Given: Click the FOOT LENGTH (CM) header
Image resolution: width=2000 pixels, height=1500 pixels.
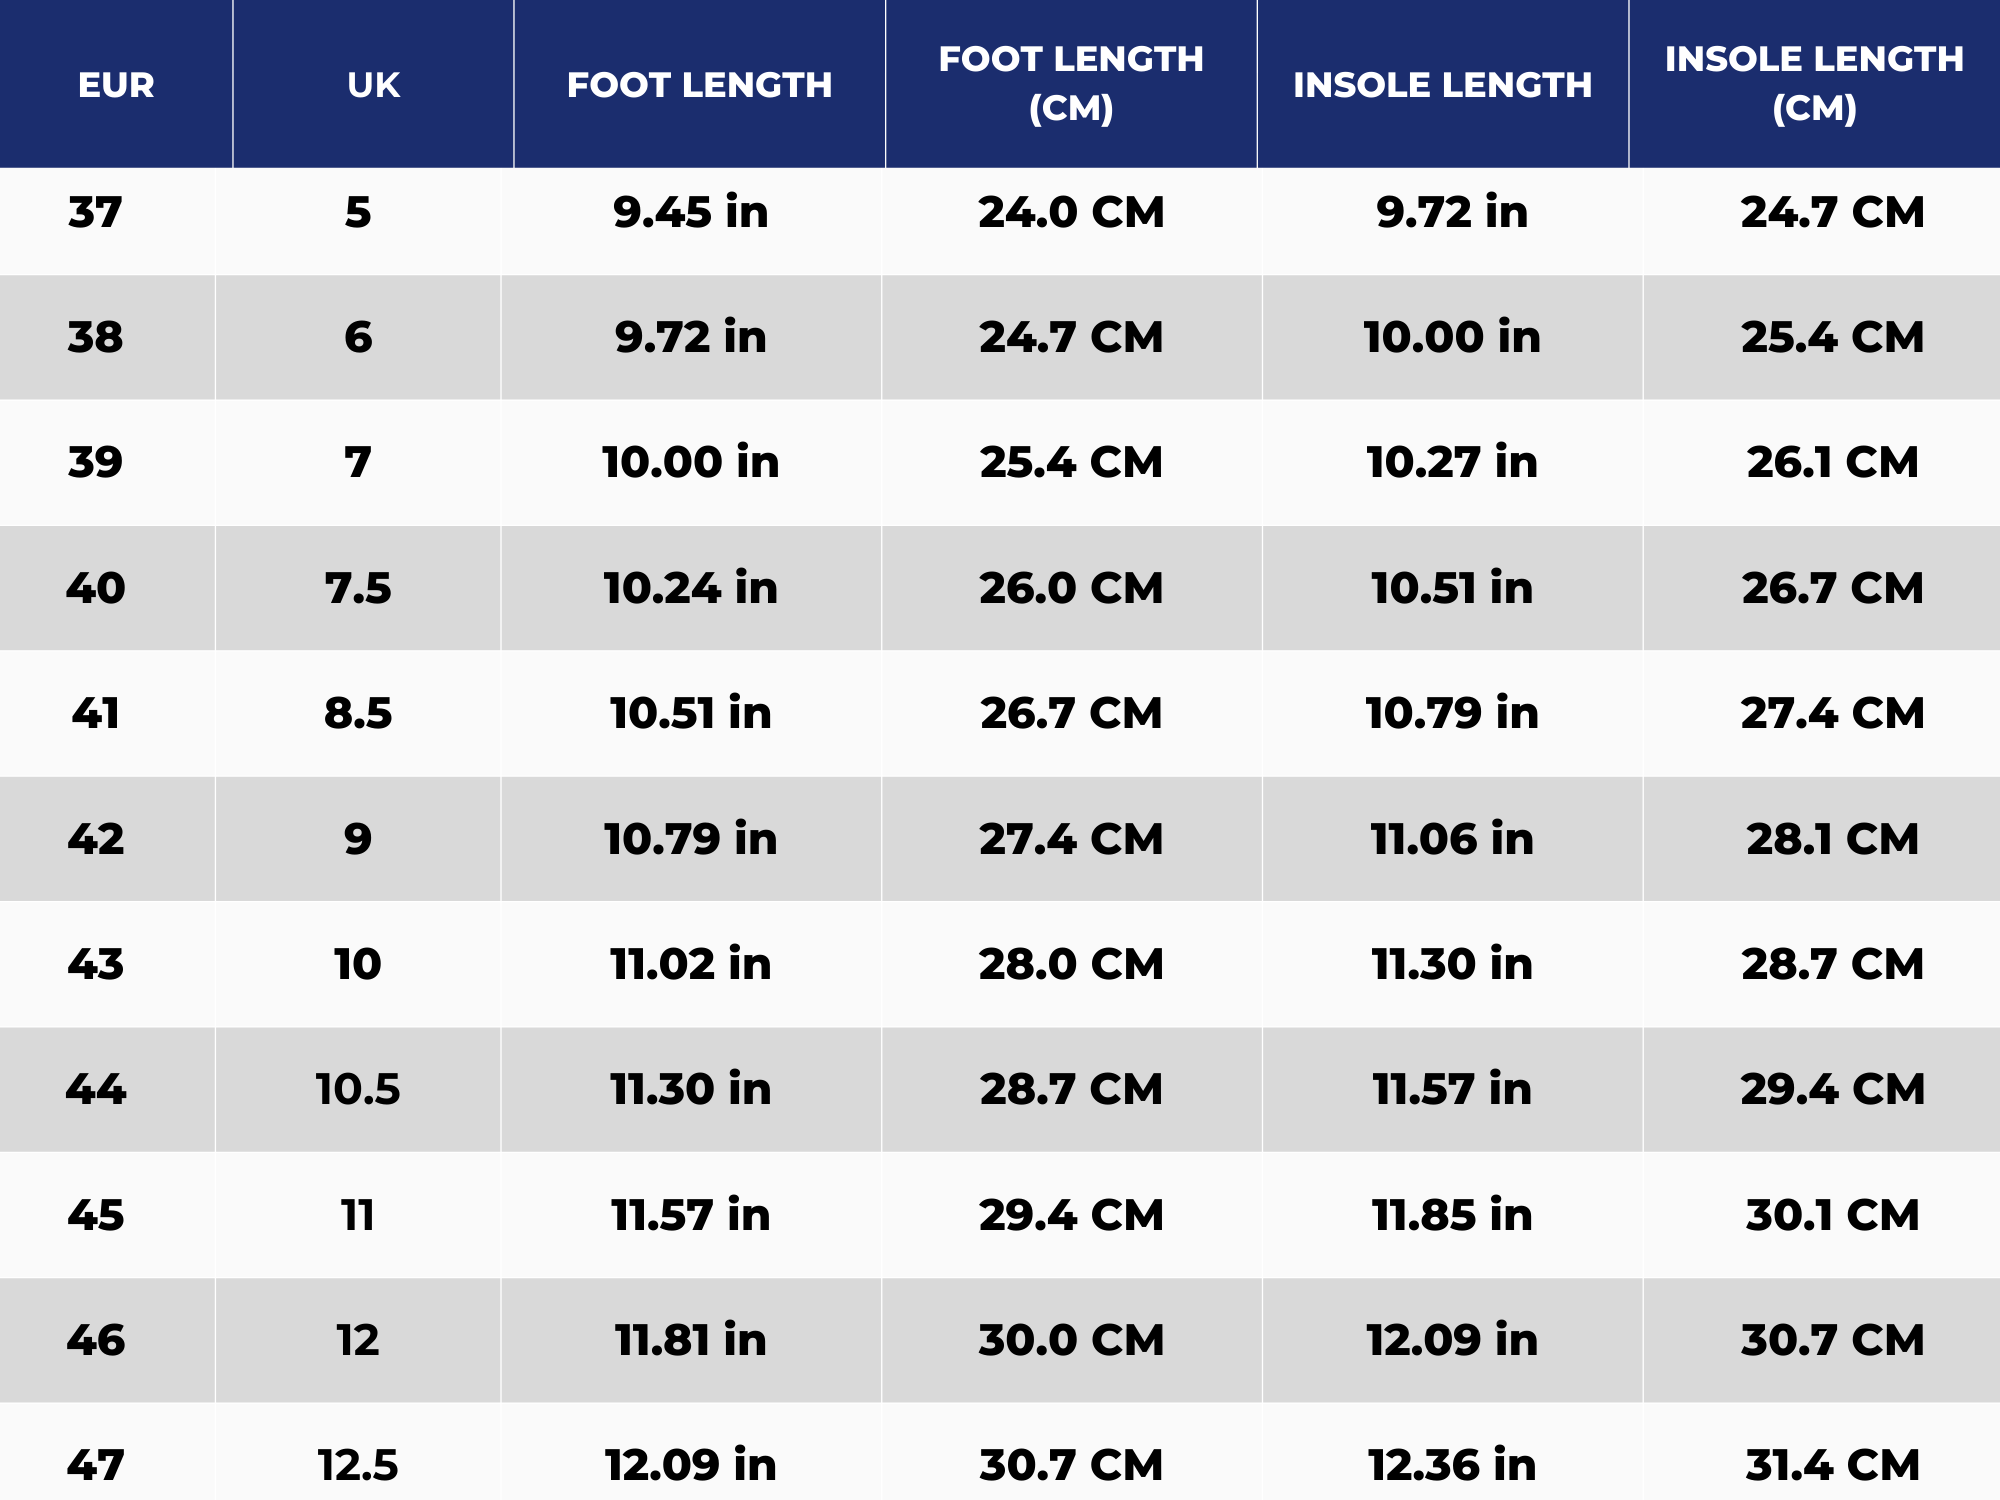Looking at the screenshot, I should tap(1070, 84).
